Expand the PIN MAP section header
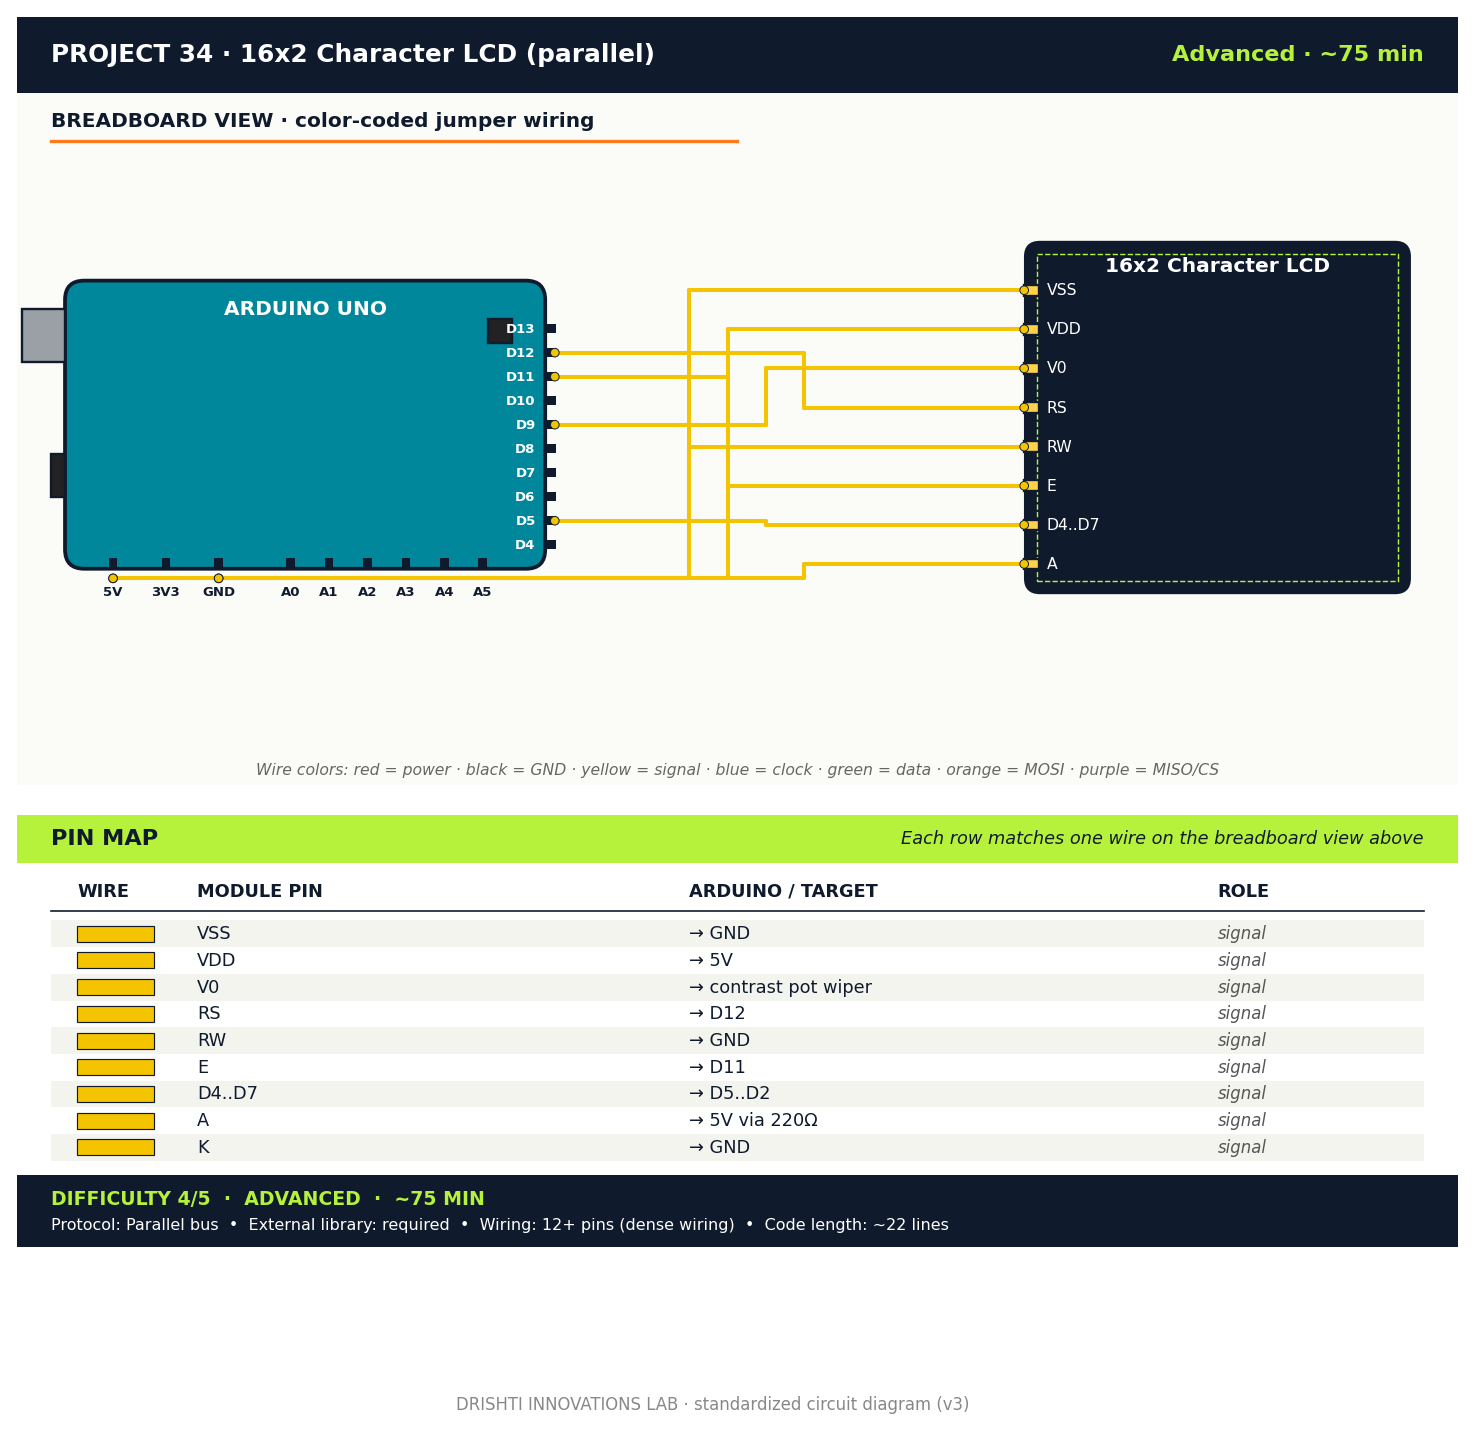The height and width of the screenshot is (1431, 1474). pyautogui.click(x=104, y=838)
